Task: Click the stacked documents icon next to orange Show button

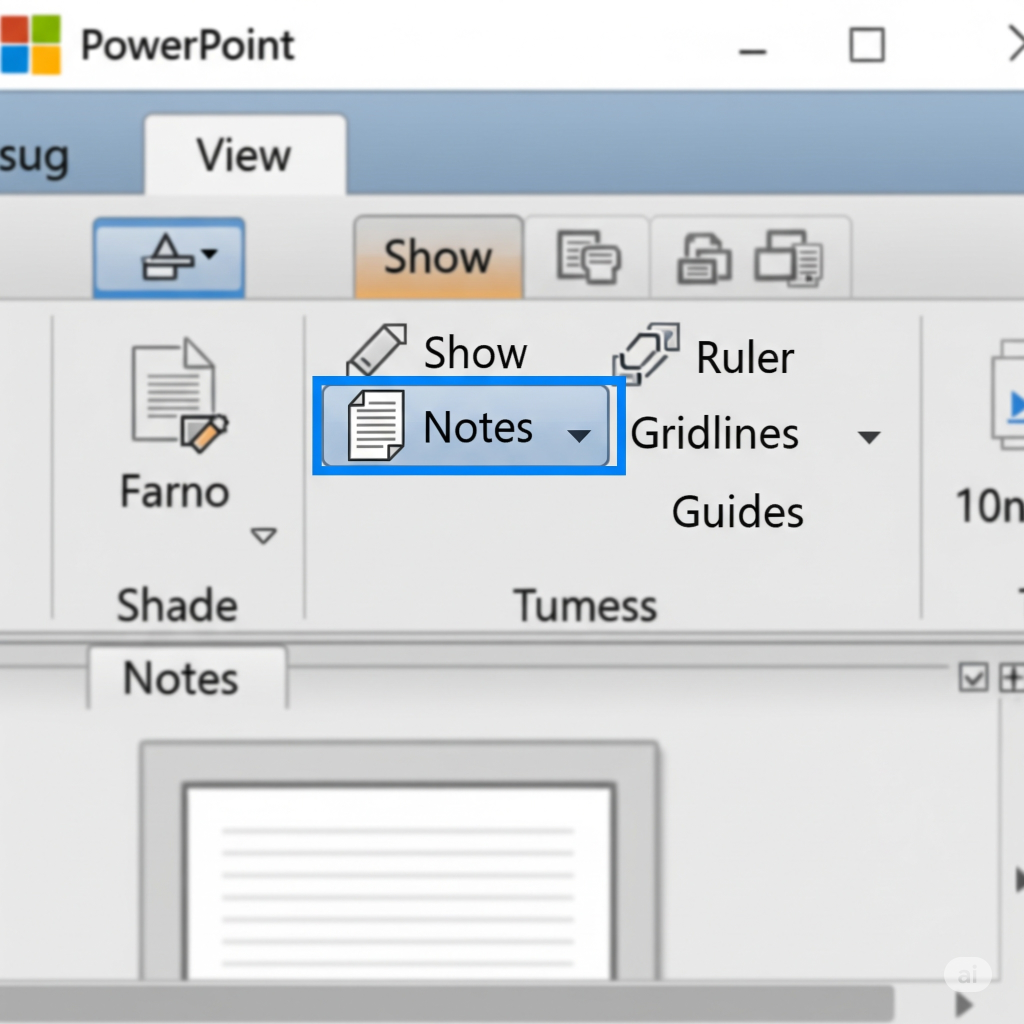Action: pos(588,257)
